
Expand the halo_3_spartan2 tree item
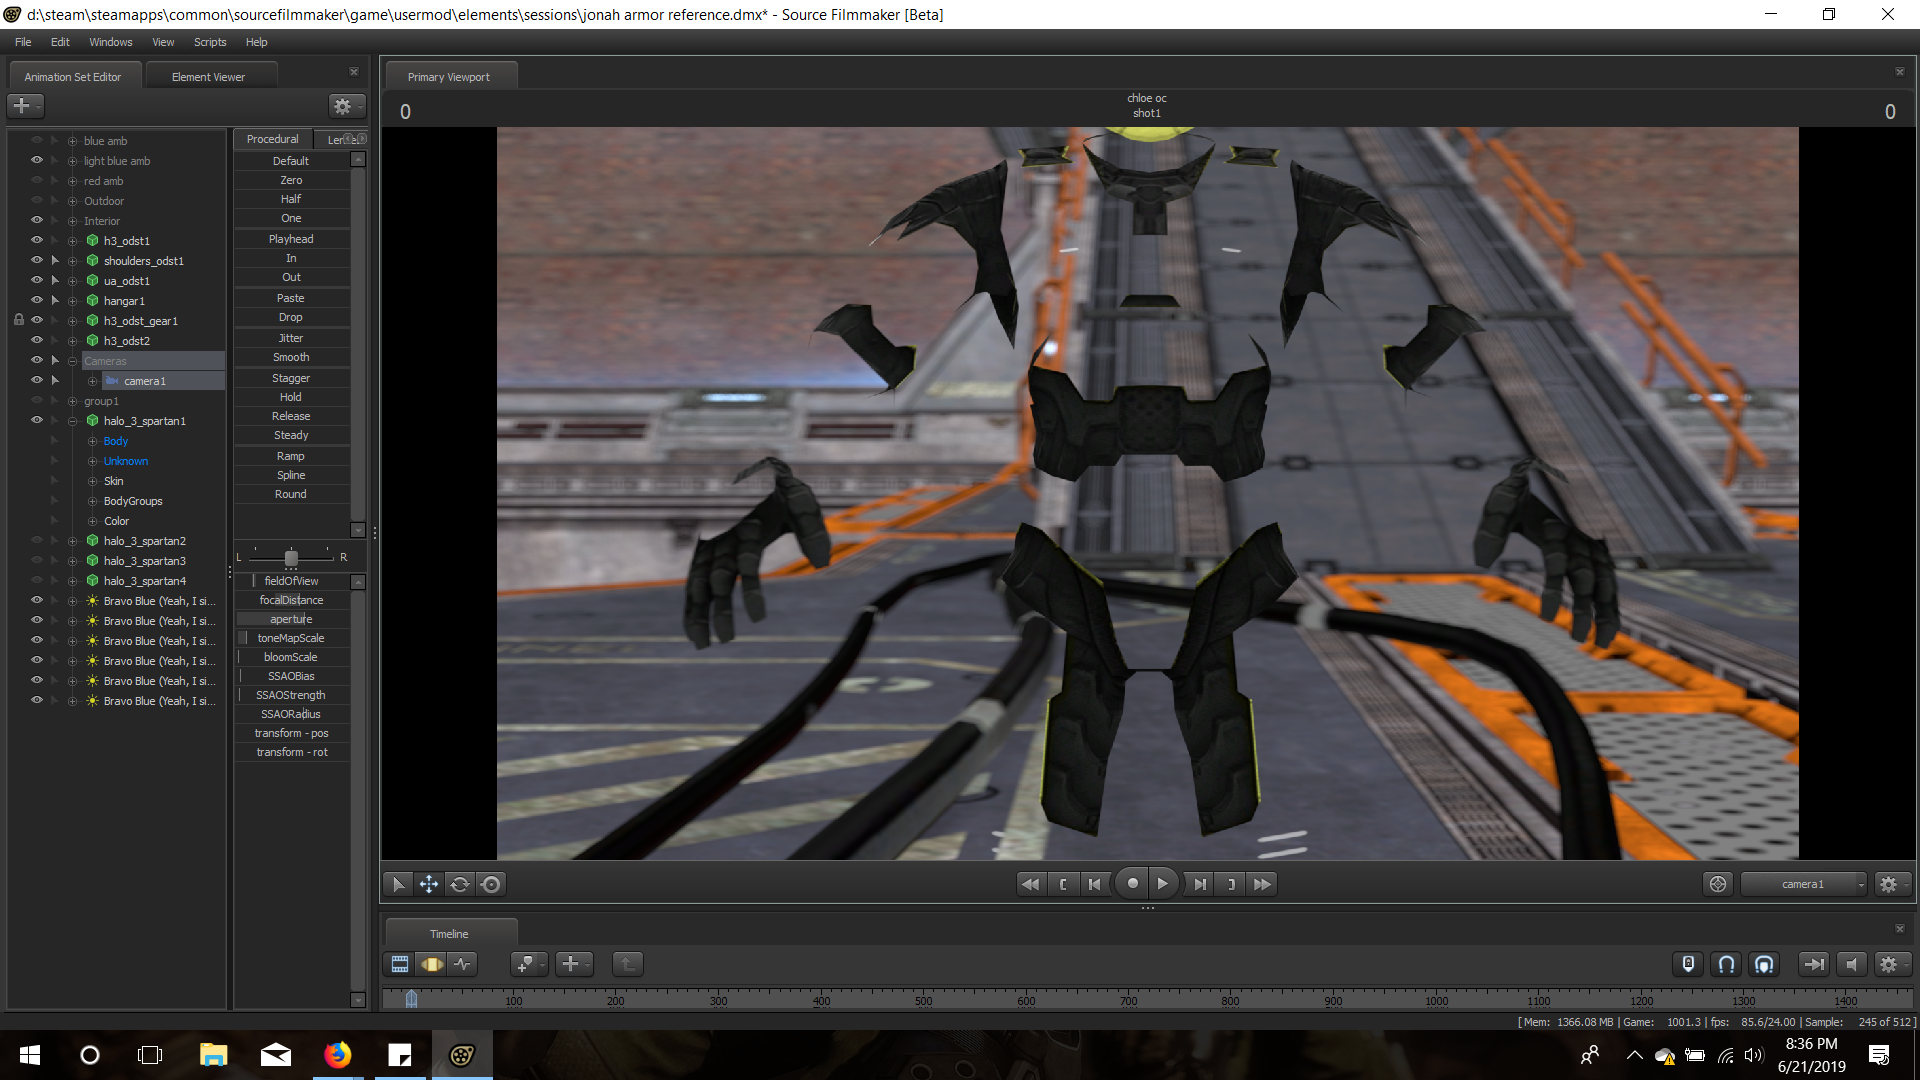(x=72, y=541)
